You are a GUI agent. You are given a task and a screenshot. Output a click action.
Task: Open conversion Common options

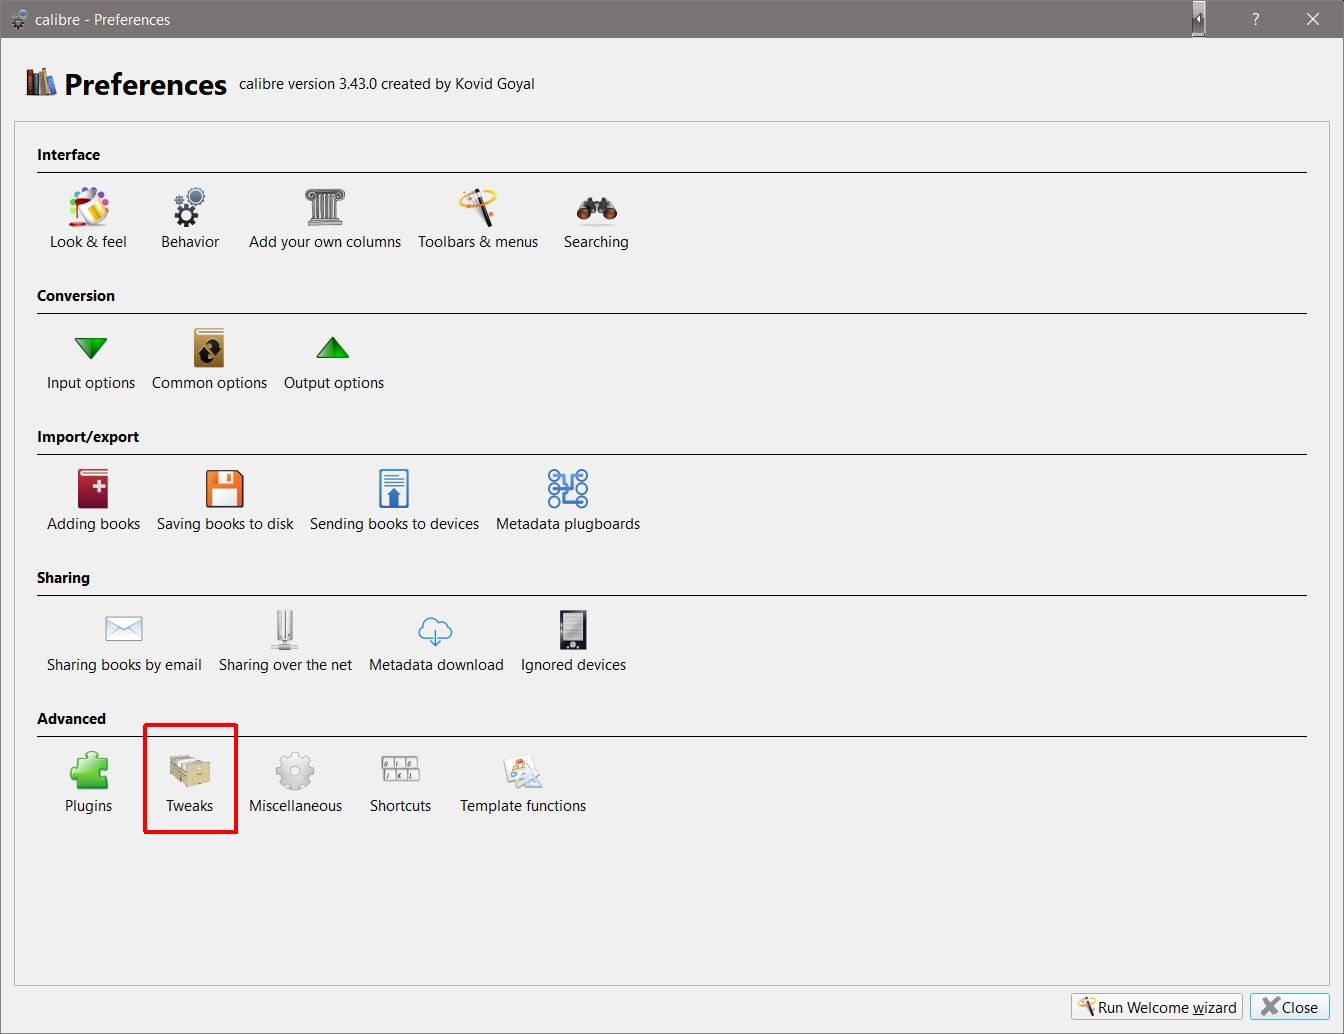point(209,359)
